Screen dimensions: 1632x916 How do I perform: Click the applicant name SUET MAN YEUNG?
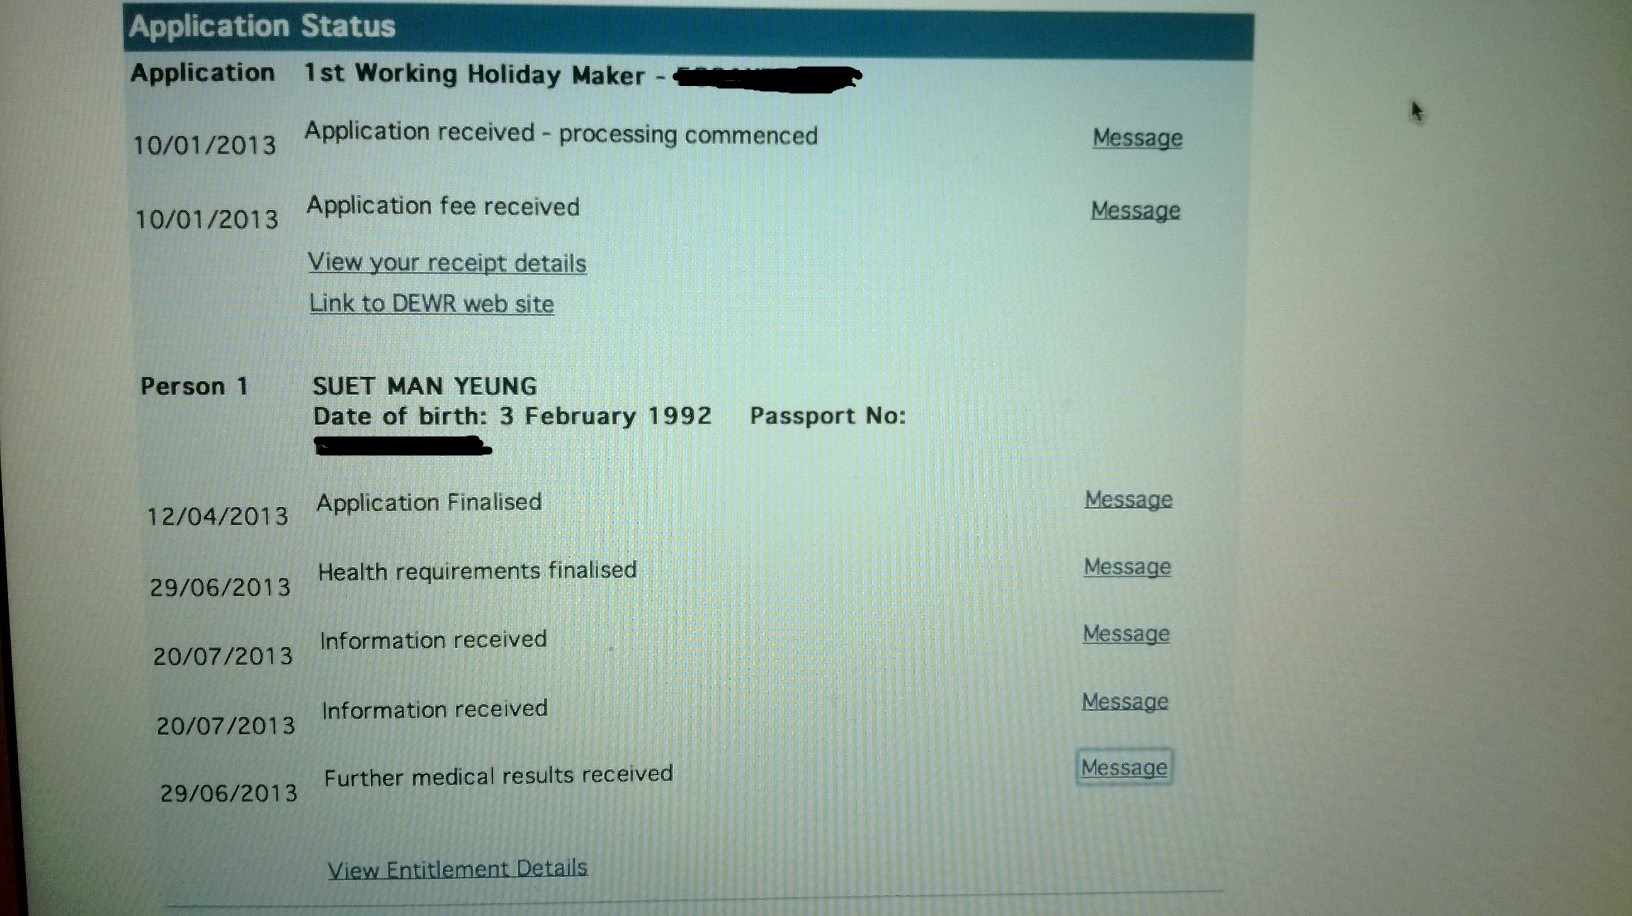pos(424,386)
